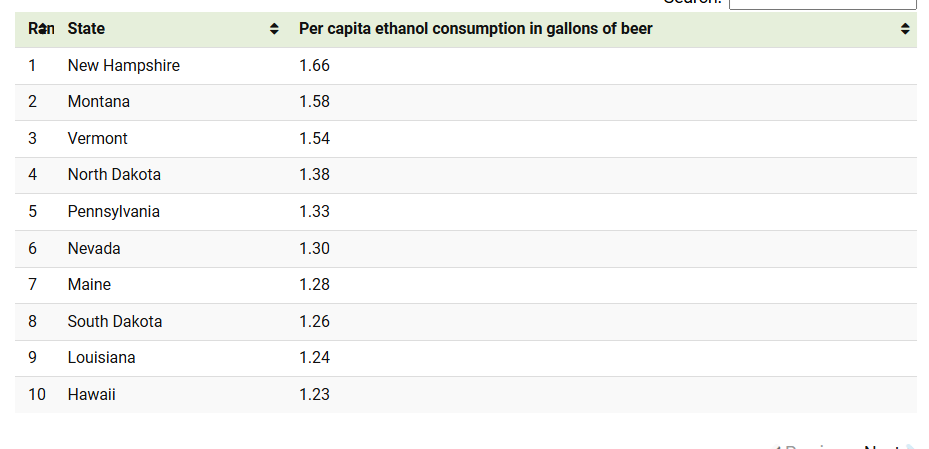The height and width of the screenshot is (449, 929).
Task: Click the Nevada row entry
Action: 94,249
